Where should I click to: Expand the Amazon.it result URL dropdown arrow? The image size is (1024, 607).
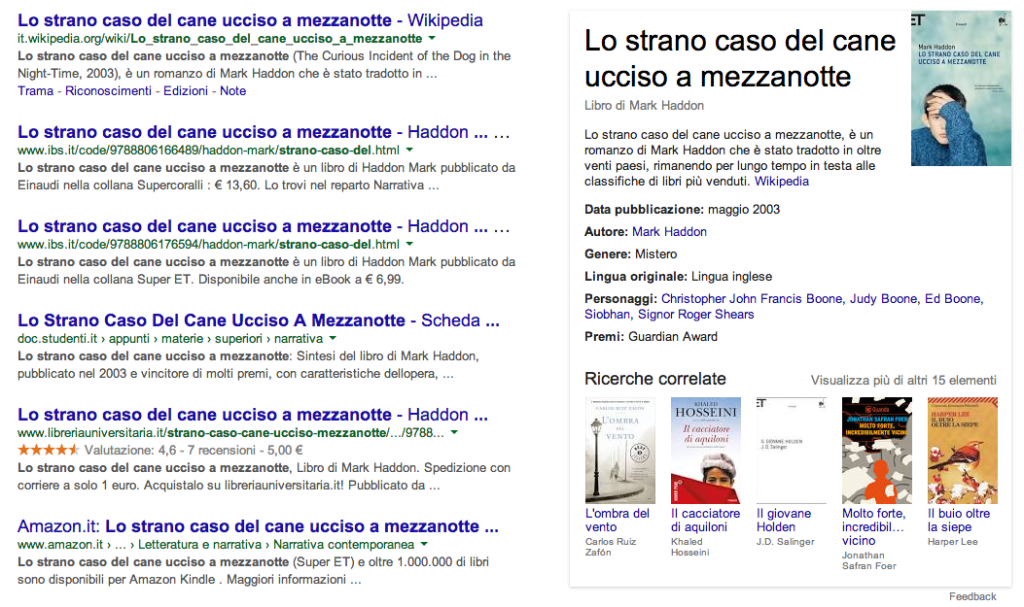[x=425, y=545]
